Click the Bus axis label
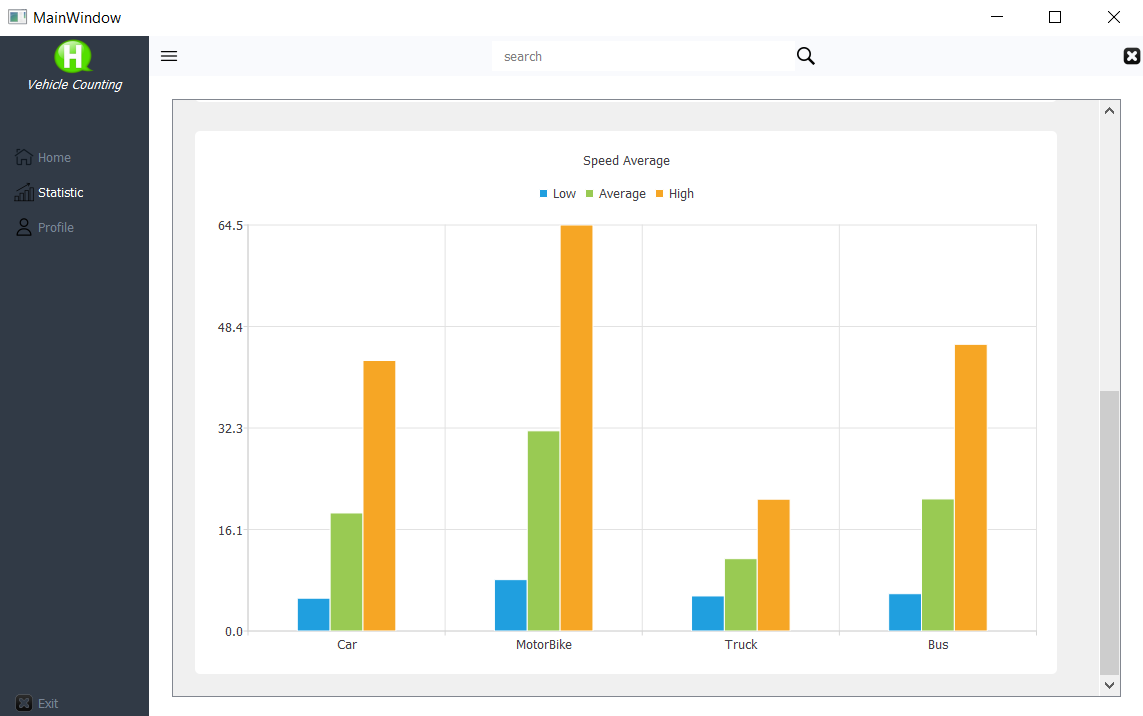The image size is (1143, 716). [938, 645]
